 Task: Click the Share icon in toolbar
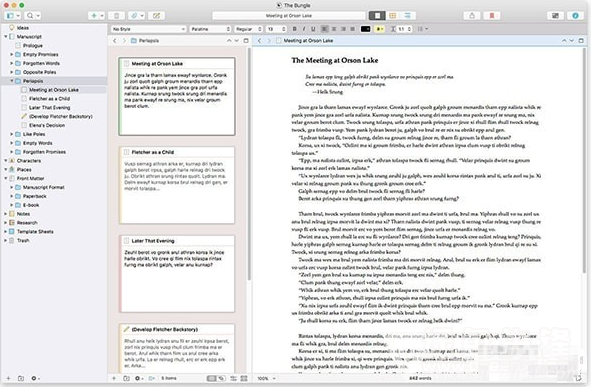click(472, 15)
